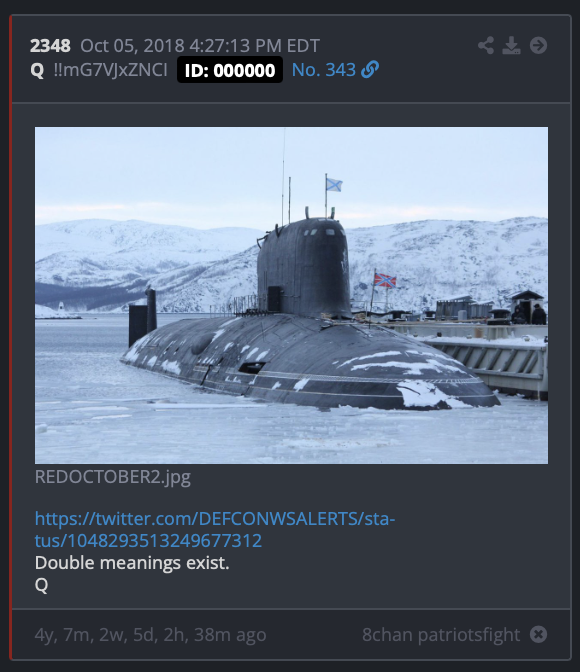
Task: Click the 8chan patriotsfight board label
Action: click(x=441, y=634)
